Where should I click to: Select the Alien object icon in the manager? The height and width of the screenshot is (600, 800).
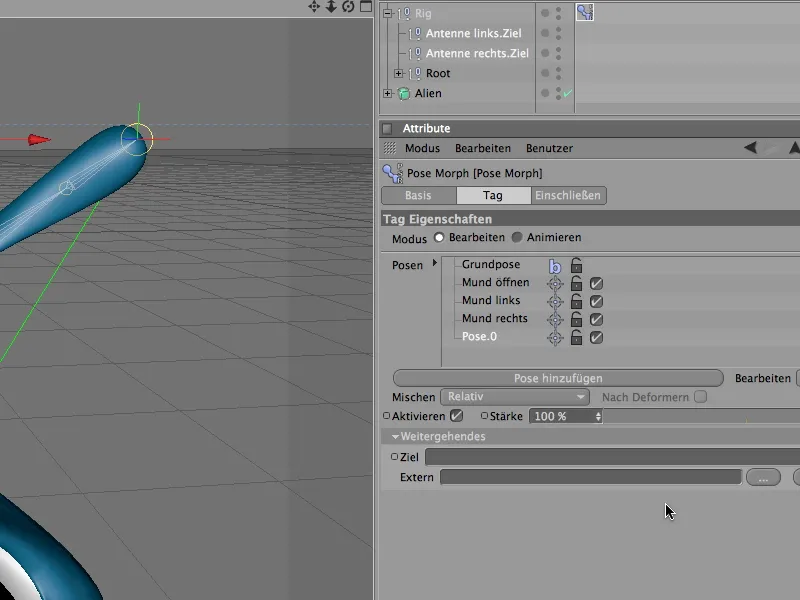tap(403, 93)
